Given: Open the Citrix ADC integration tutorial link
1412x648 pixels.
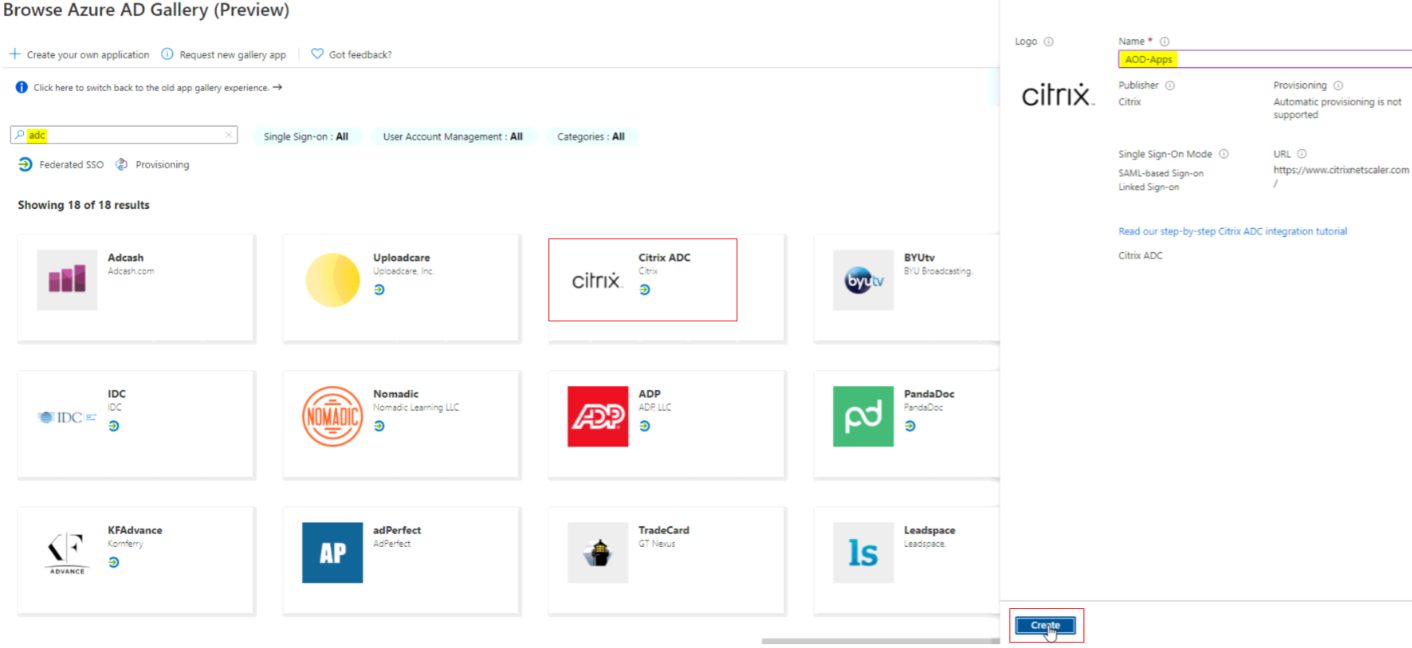Looking at the screenshot, I should pyautogui.click(x=1232, y=231).
